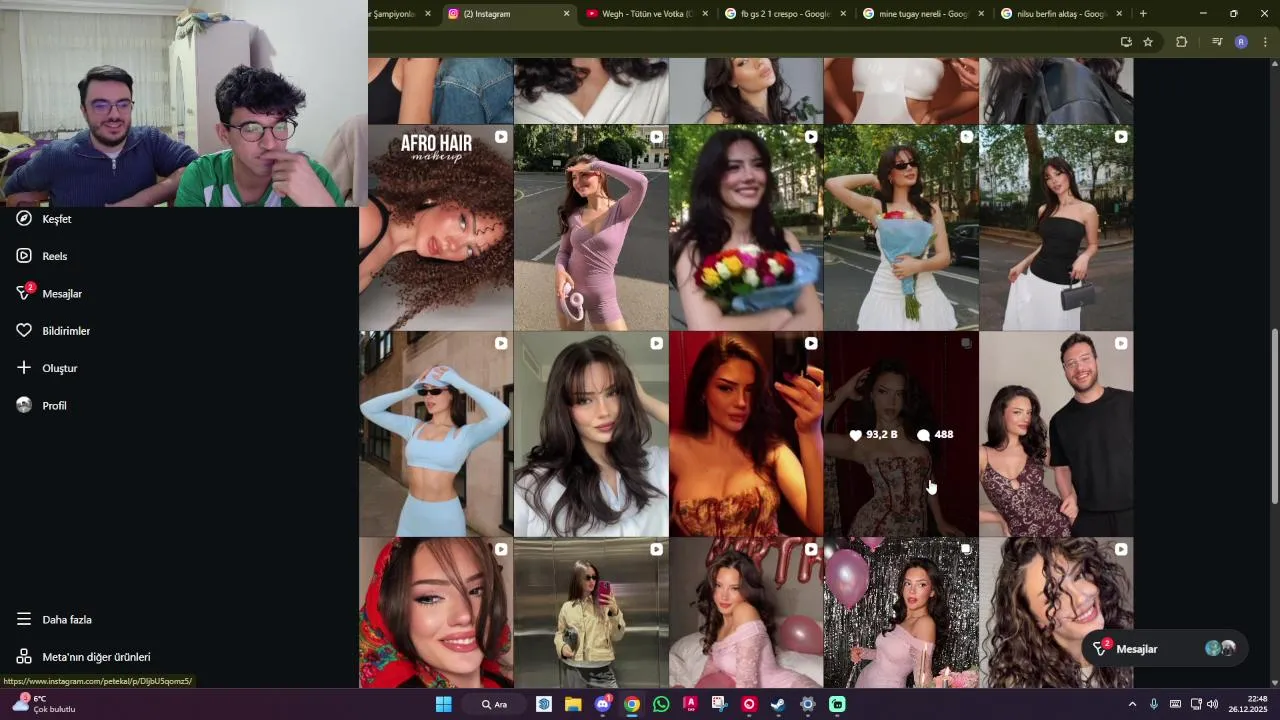The width and height of the screenshot is (1280, 720).
Task: Click taskbar Ara search box
Action: [494, 704]
